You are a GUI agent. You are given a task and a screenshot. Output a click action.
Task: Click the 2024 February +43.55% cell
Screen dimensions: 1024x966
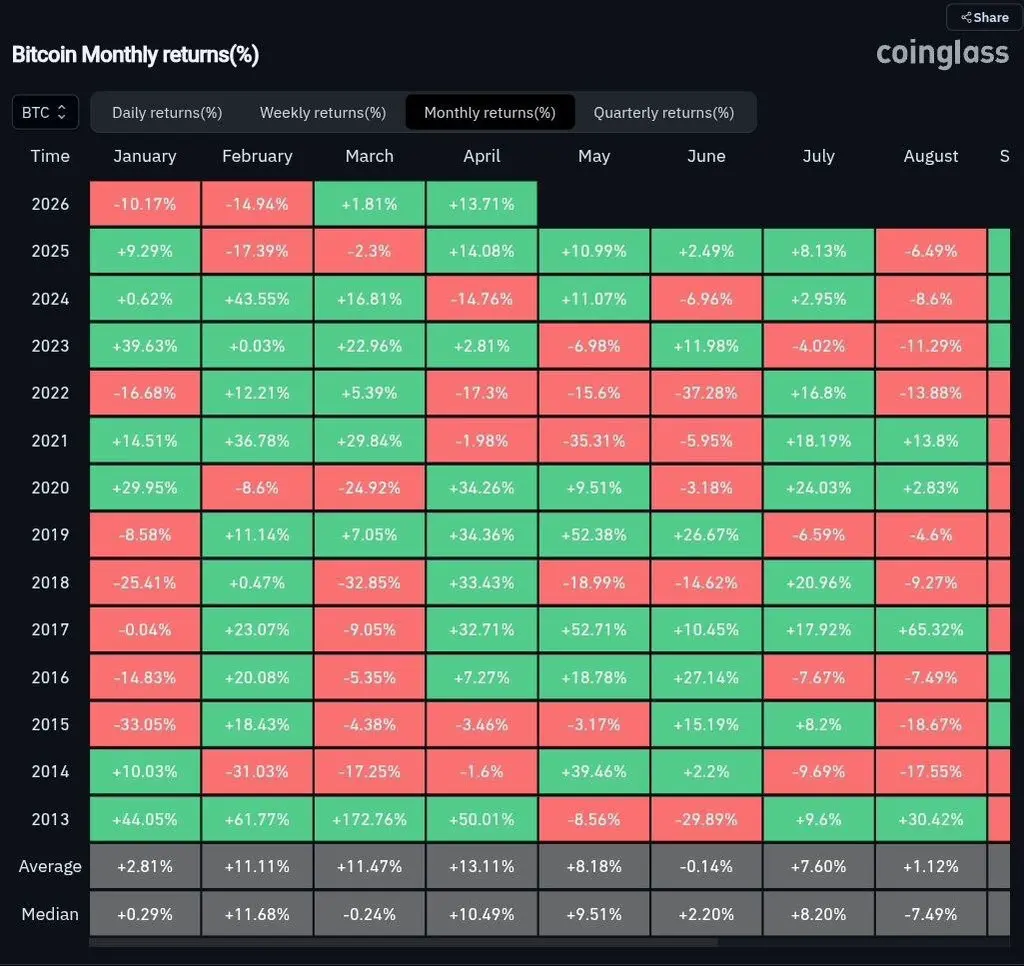click(x=257, y=298)
